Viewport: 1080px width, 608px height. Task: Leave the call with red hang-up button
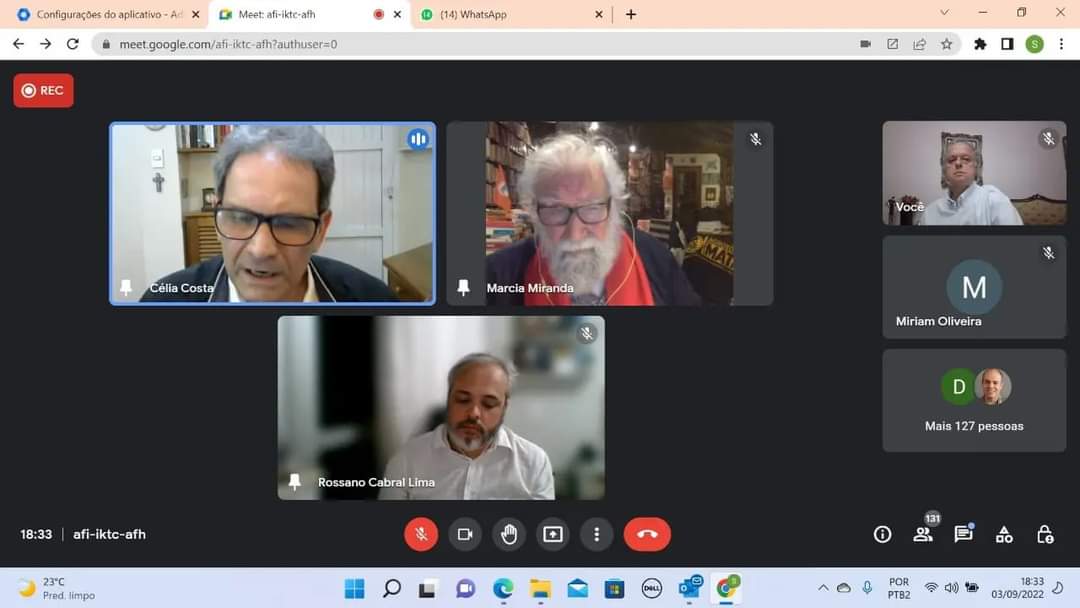point(647,534)
